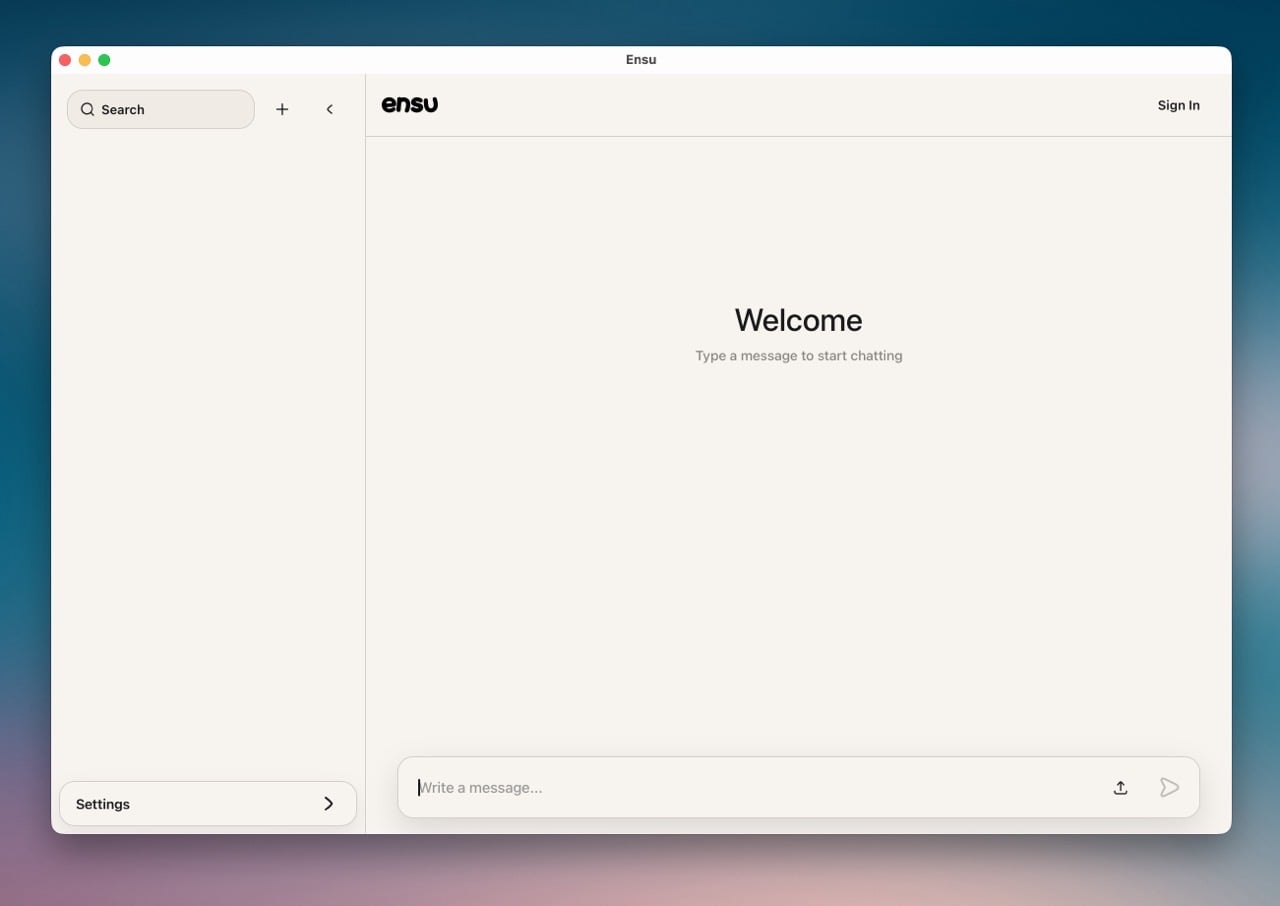Click the Welcome heading
Image resolution: width=1280 pixels, height=906 pixels.
[798, 320]
